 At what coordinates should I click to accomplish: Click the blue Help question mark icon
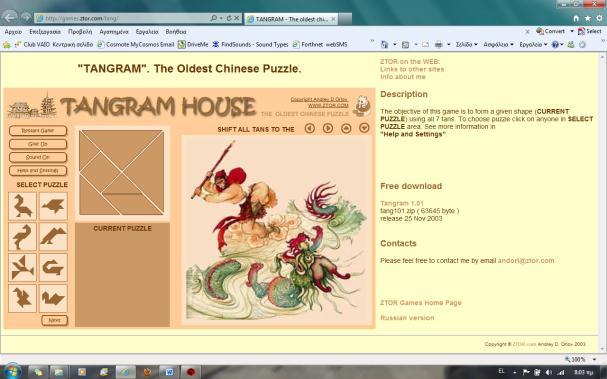(555, 45)
